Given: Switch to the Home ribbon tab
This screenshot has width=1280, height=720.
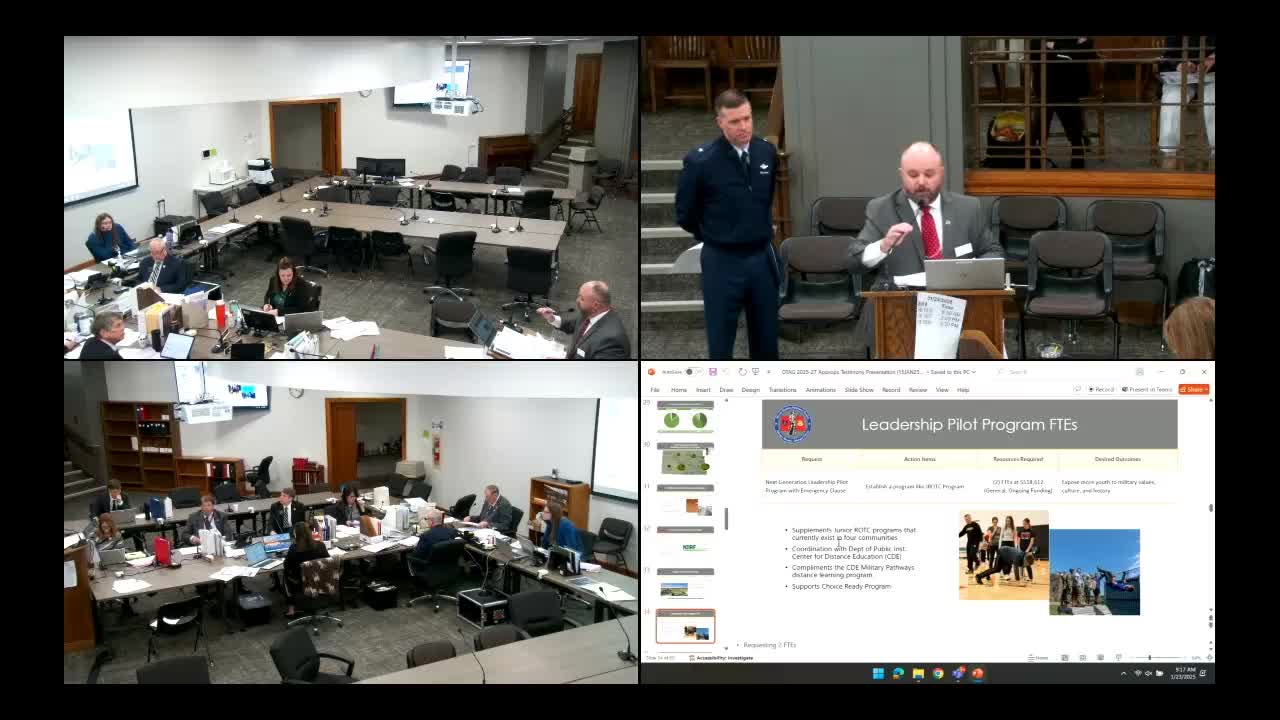Looking at the screenshot, I should click(x=679, y=390).
